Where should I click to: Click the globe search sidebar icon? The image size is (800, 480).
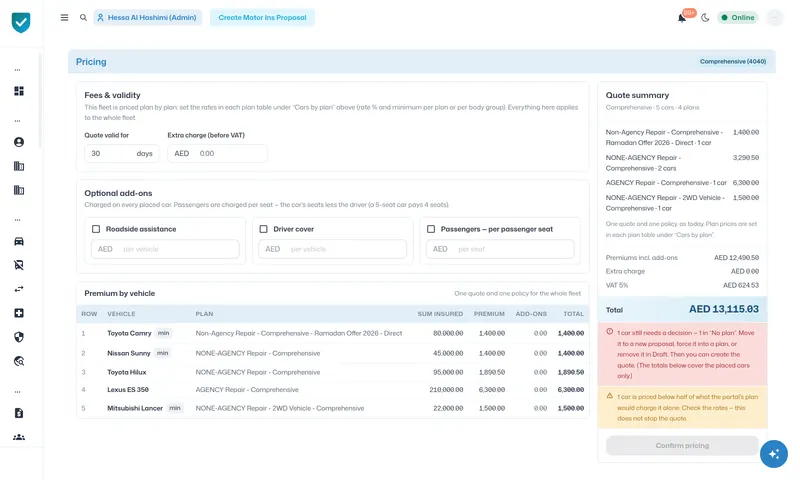[19, 361]
